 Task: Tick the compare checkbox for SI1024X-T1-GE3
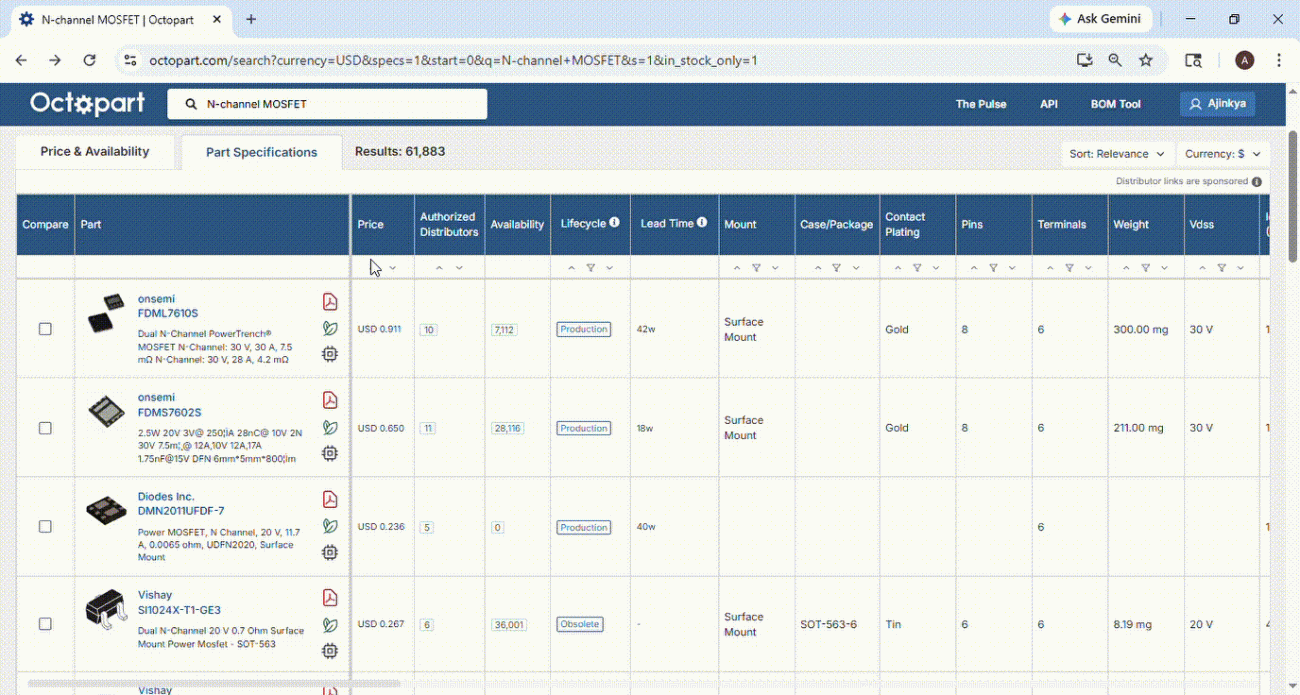click(x=45, y=624)
